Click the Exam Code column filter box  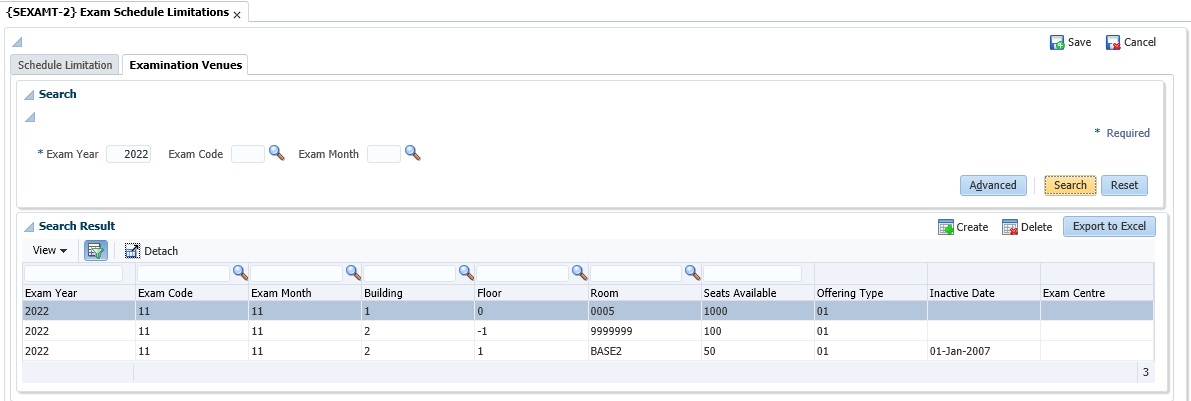click(x=183, y=273)
